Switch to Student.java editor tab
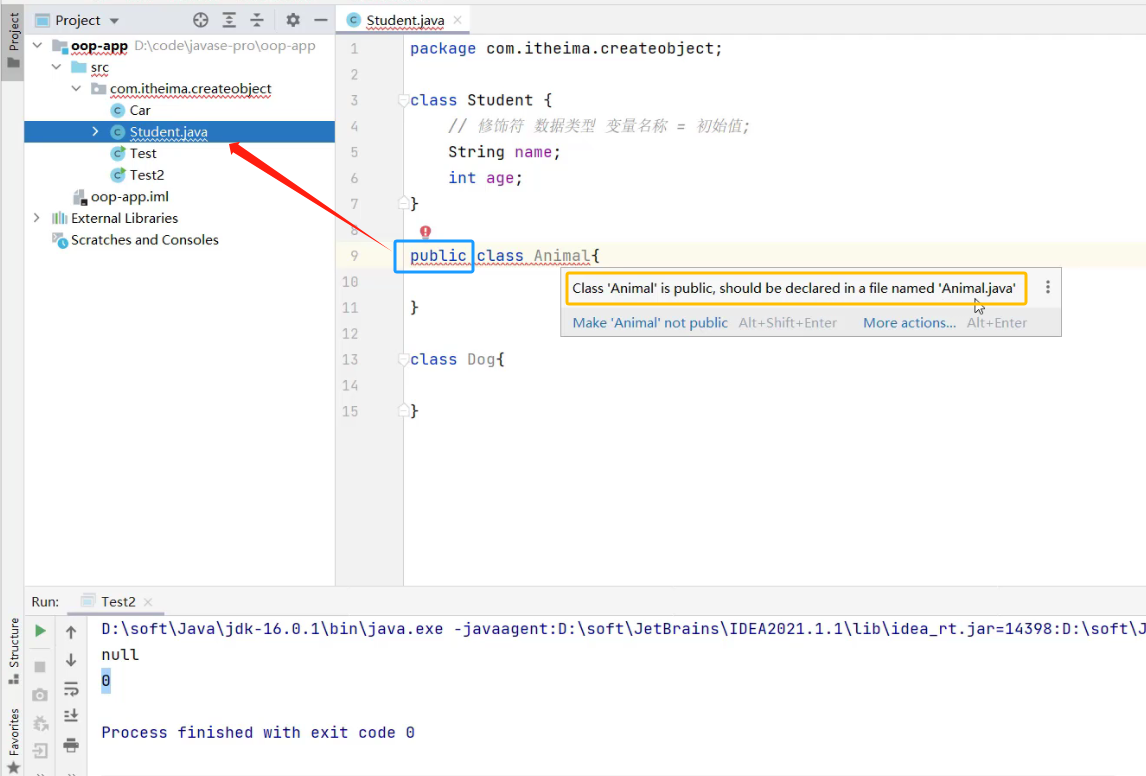 coord(405,20)
